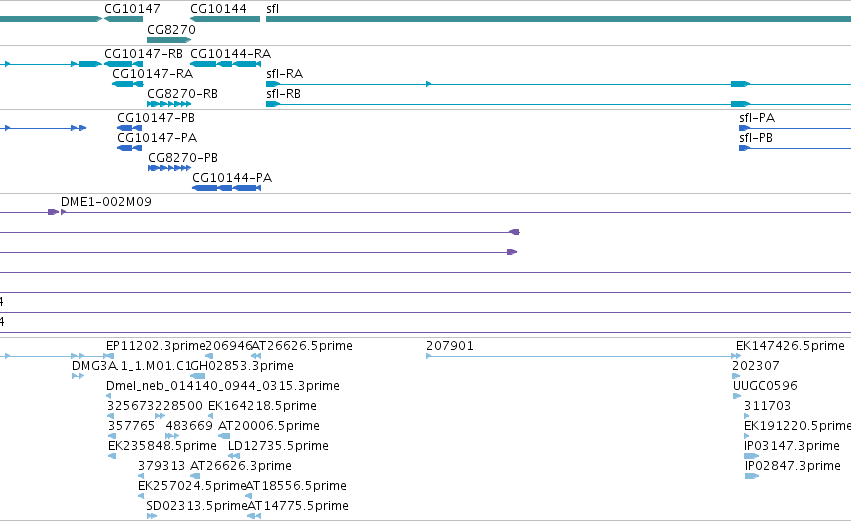The height and width of the screenshot is (521, 851).
Task: Click the AT18556.5prime label
Action: tap(296, 486)
